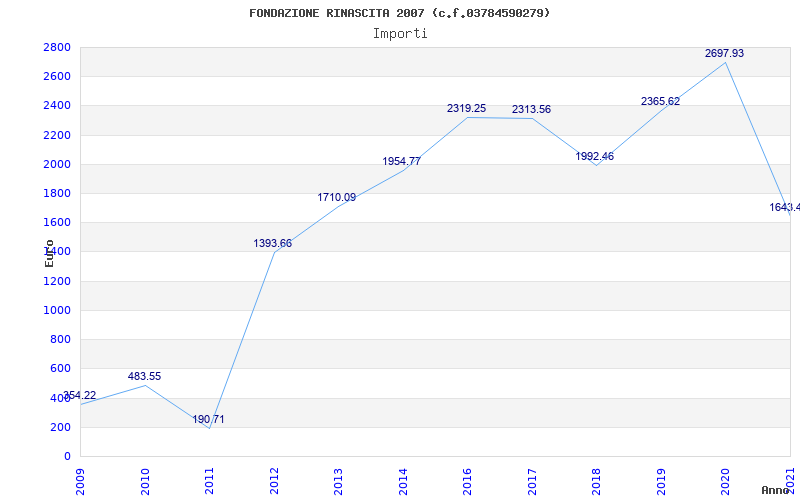Click the data label 2319.25
The width and height of the screenshot is (800, 500).
[466, 108]
